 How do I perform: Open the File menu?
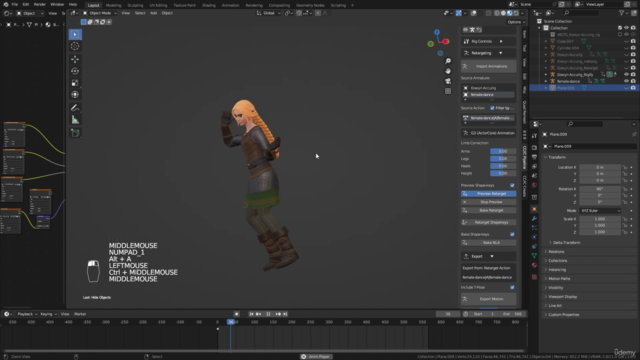(x=15, y=4)
